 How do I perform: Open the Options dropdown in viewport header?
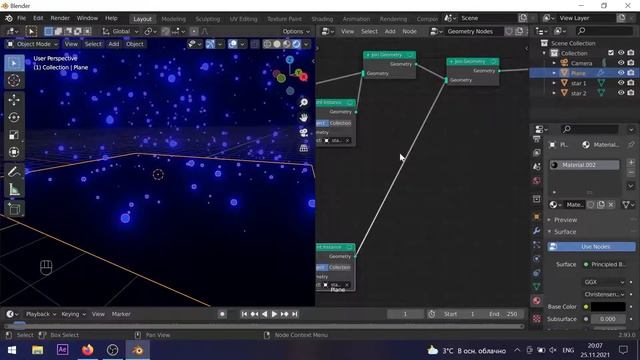coord(296,31)
